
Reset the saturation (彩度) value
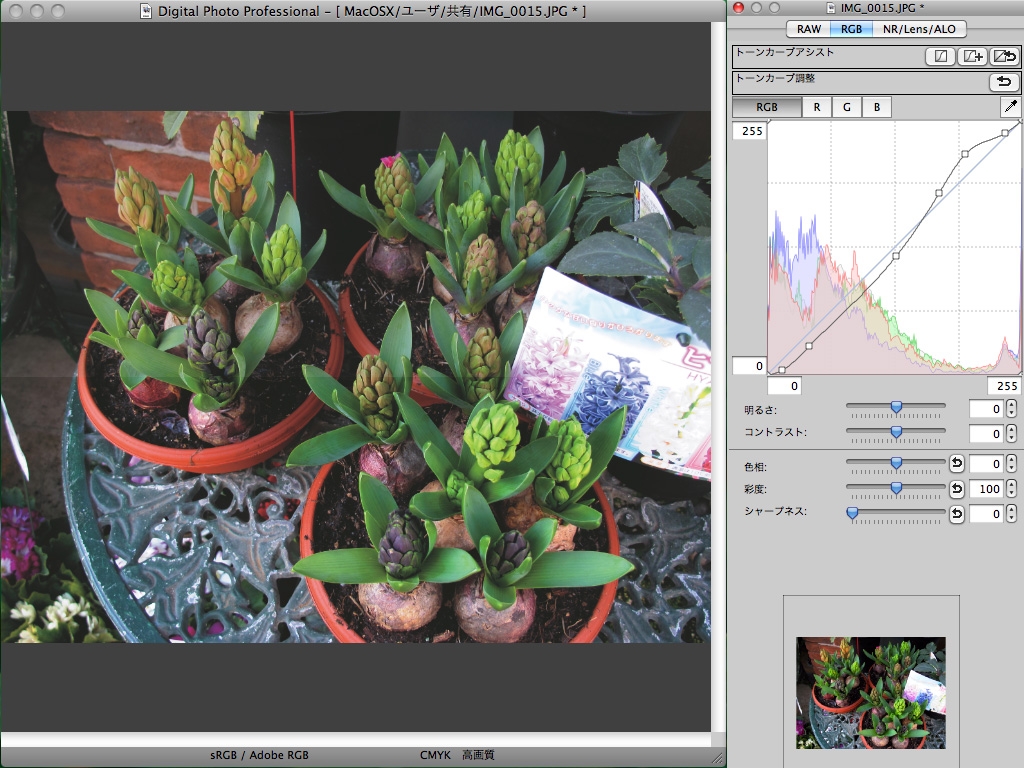pos(957,489)
